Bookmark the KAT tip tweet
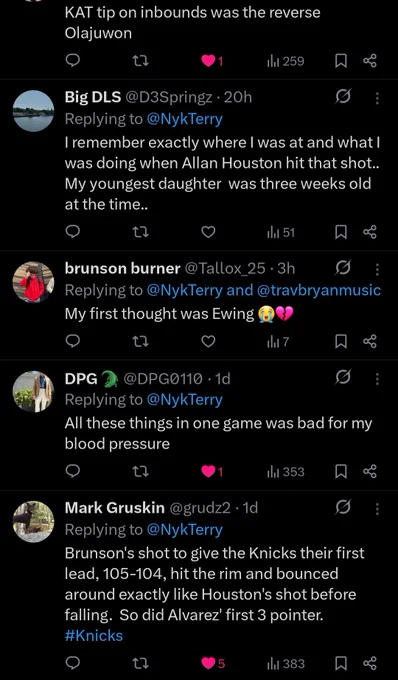Image resolution: width=398 pixels, height=680 pixels. point(341,62)
